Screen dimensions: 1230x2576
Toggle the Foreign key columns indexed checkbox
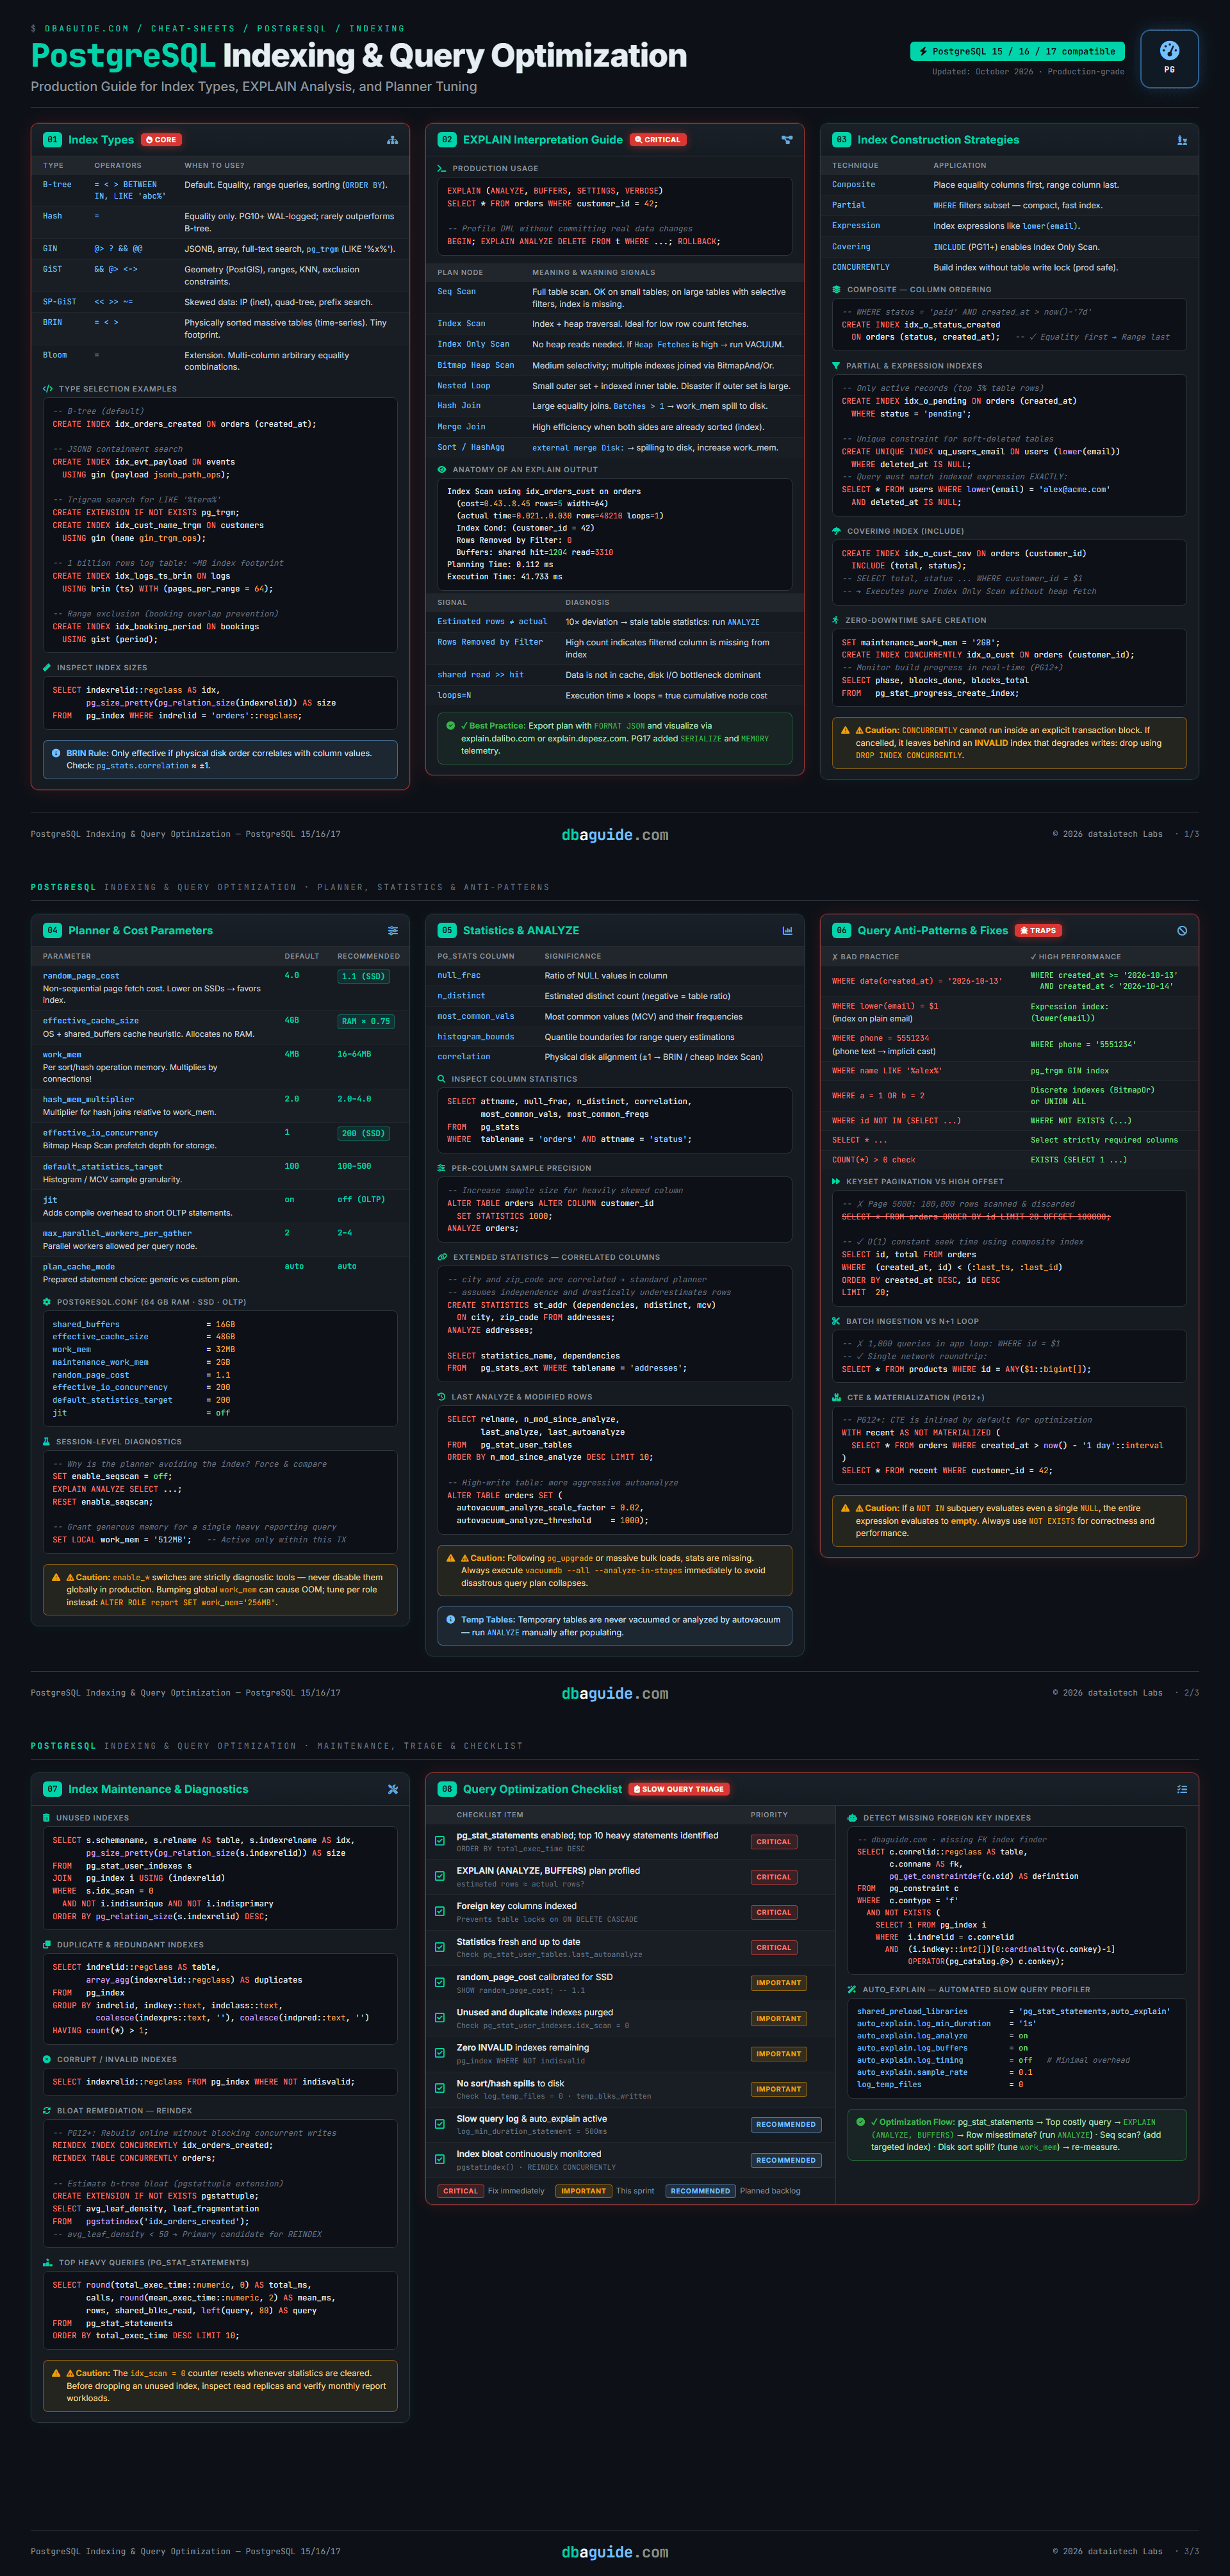[x=440, y=1911]
